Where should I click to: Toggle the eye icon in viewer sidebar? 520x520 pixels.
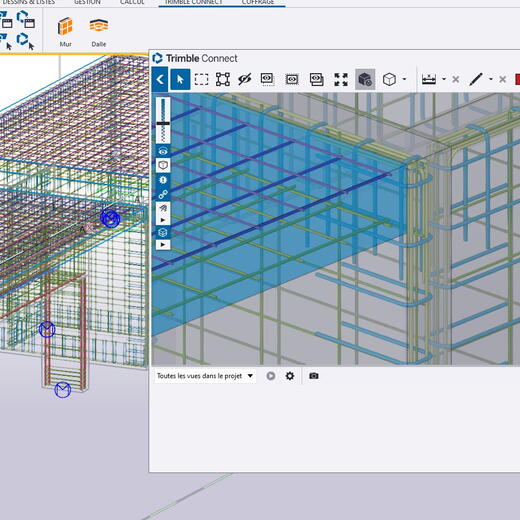(163, 151)
